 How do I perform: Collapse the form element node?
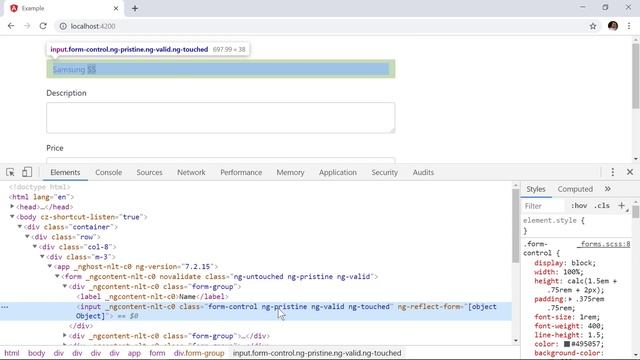coord(57,276)
